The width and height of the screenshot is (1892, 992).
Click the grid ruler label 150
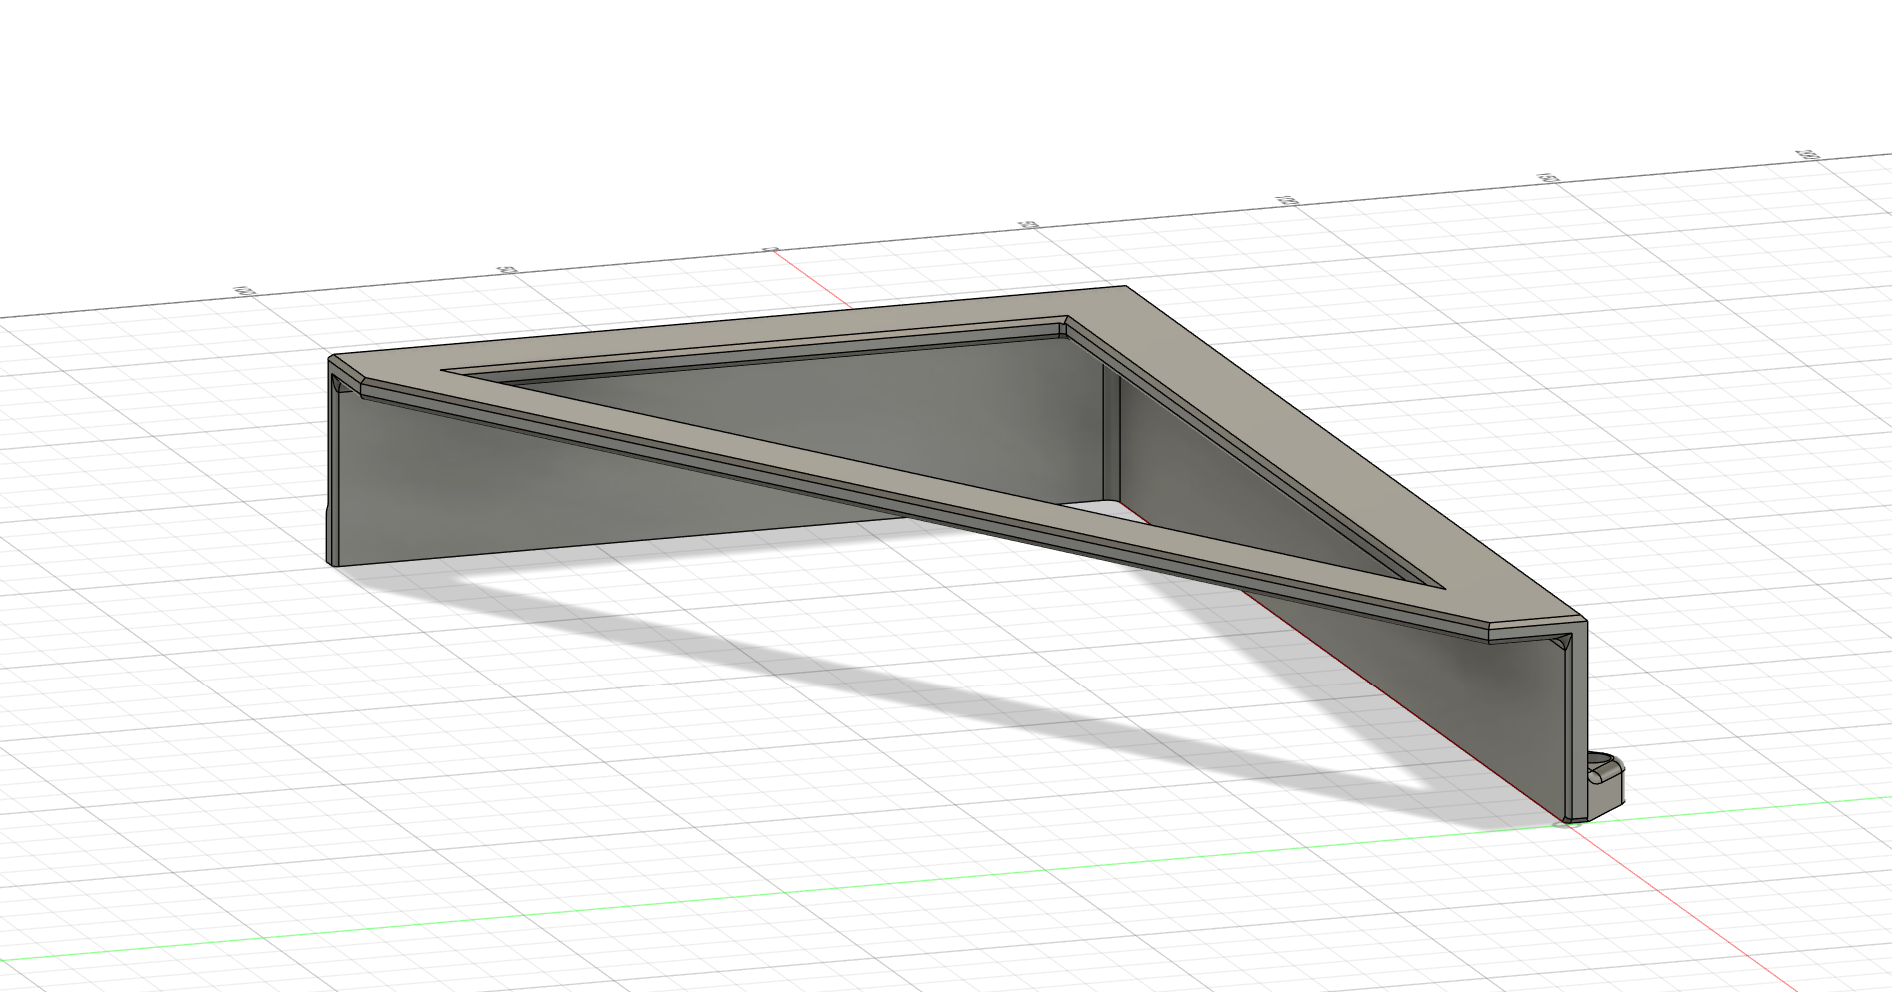tap(1547, 177)
